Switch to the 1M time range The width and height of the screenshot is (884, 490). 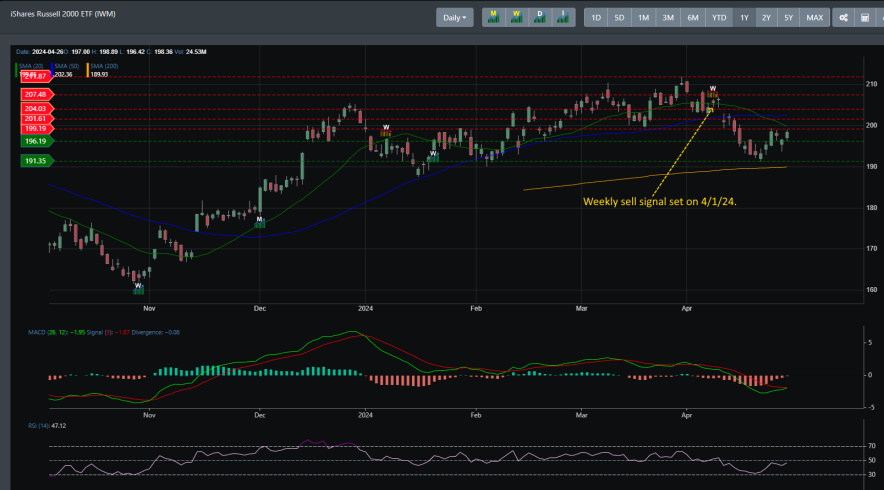643,17
